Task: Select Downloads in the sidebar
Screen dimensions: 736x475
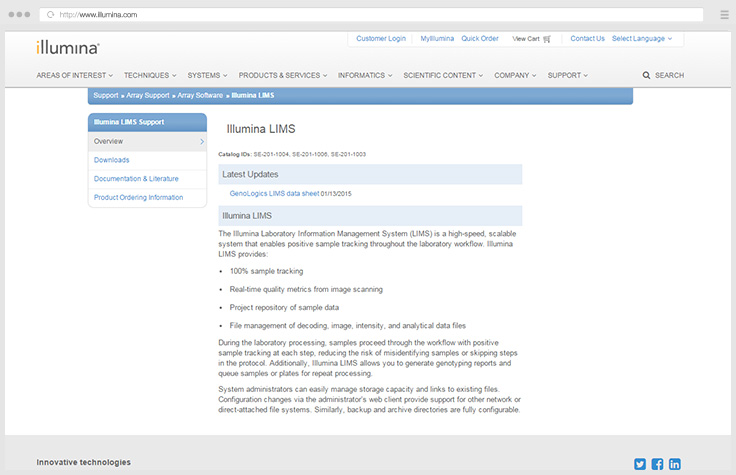Action: [111, 160]
